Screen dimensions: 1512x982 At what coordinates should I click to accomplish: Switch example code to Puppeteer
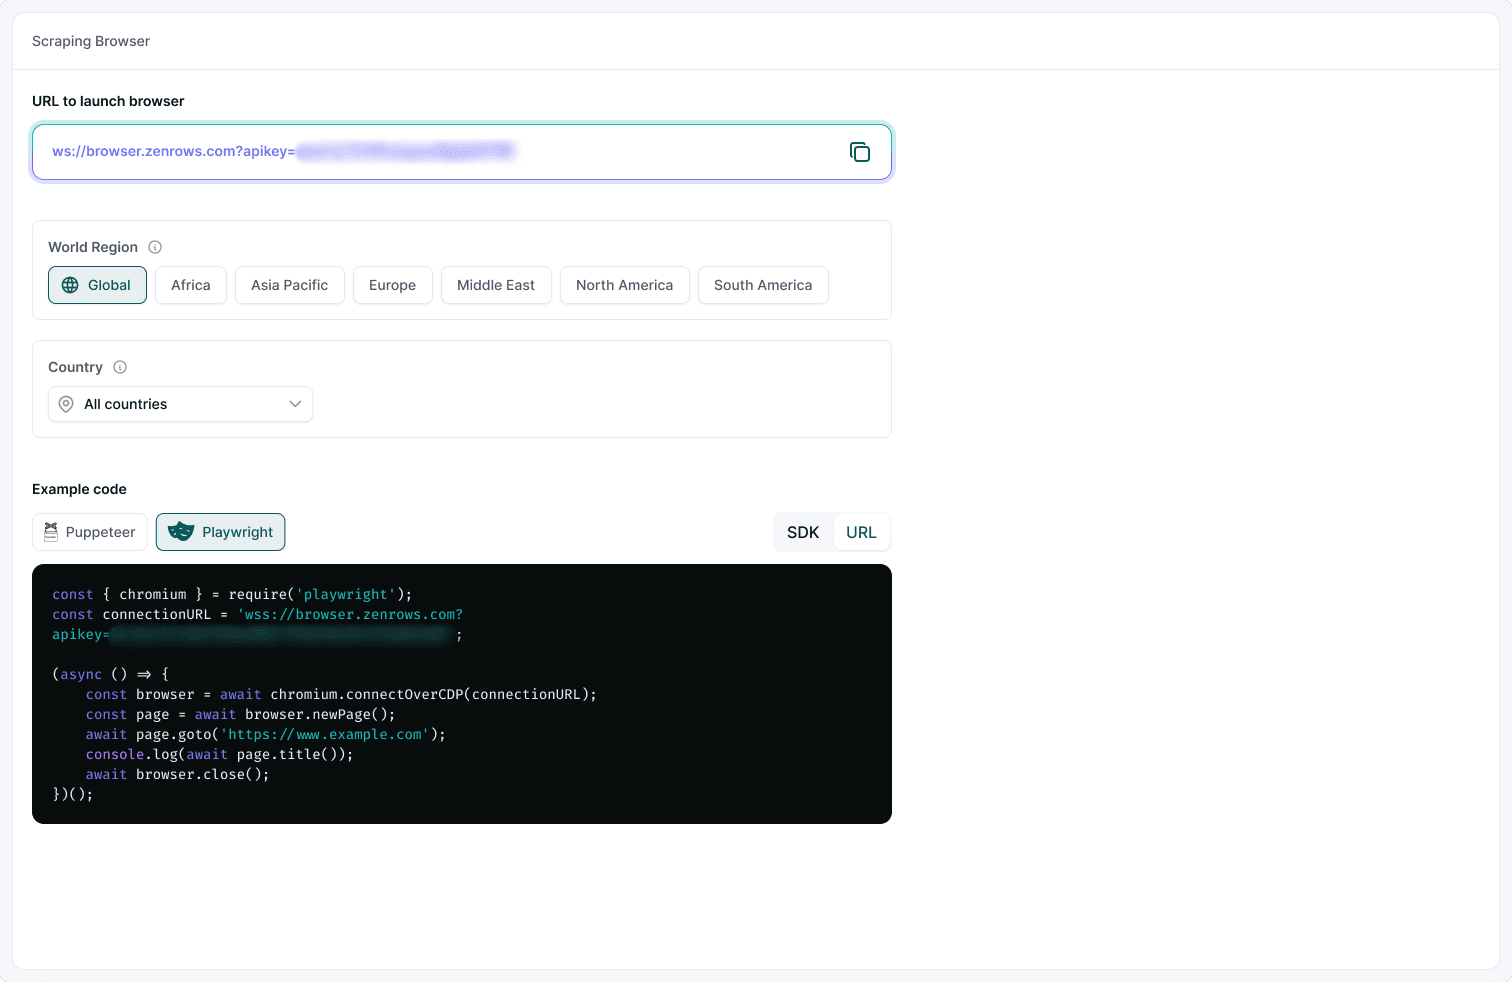click(90, 532)
